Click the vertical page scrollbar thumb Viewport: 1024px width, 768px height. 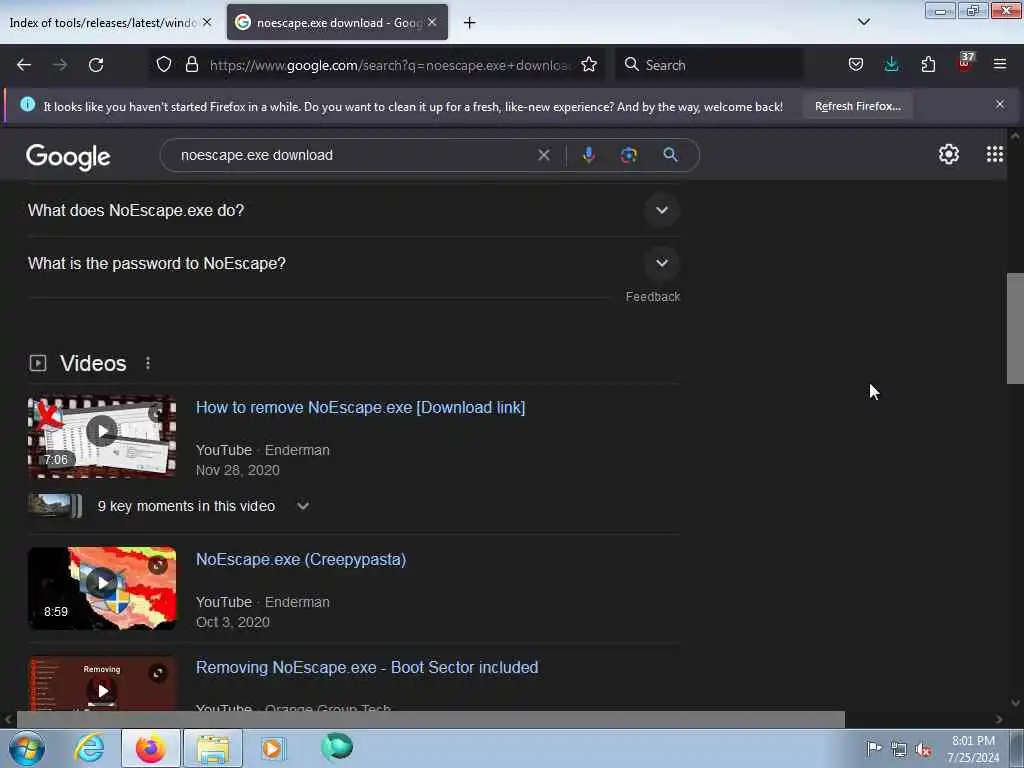tap(1015, 328)
